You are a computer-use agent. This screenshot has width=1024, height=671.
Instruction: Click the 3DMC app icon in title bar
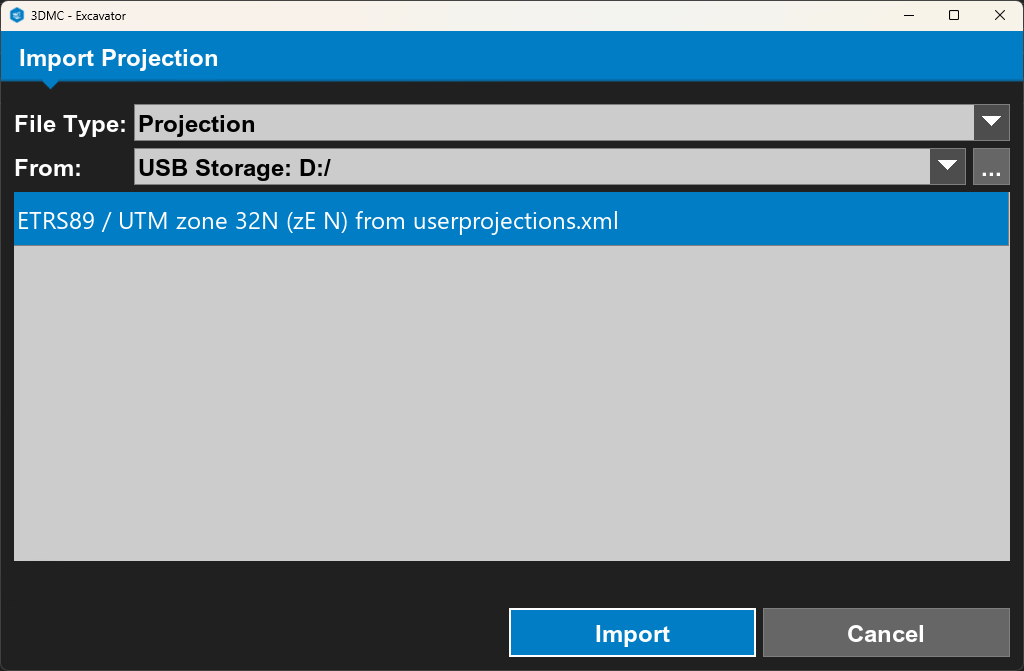coord(17,15)
